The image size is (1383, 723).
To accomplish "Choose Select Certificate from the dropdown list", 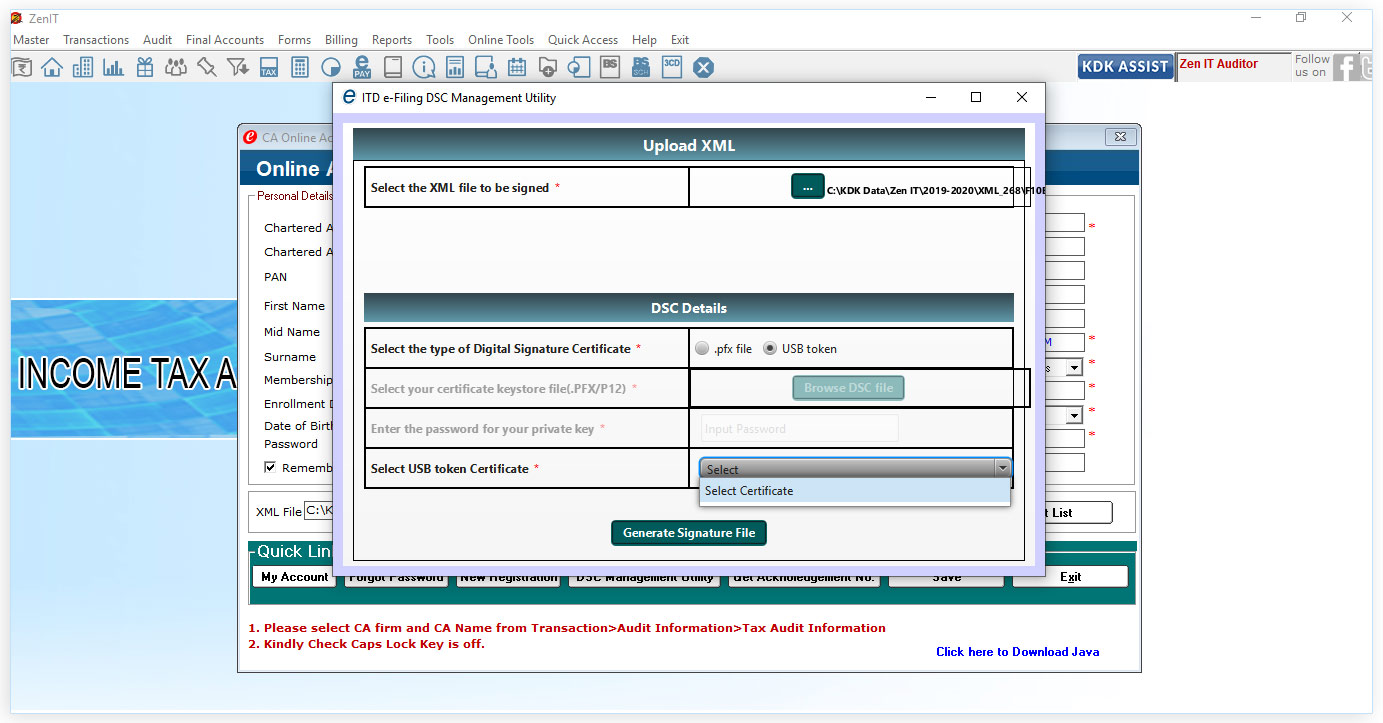I will (x=855, y=491).
